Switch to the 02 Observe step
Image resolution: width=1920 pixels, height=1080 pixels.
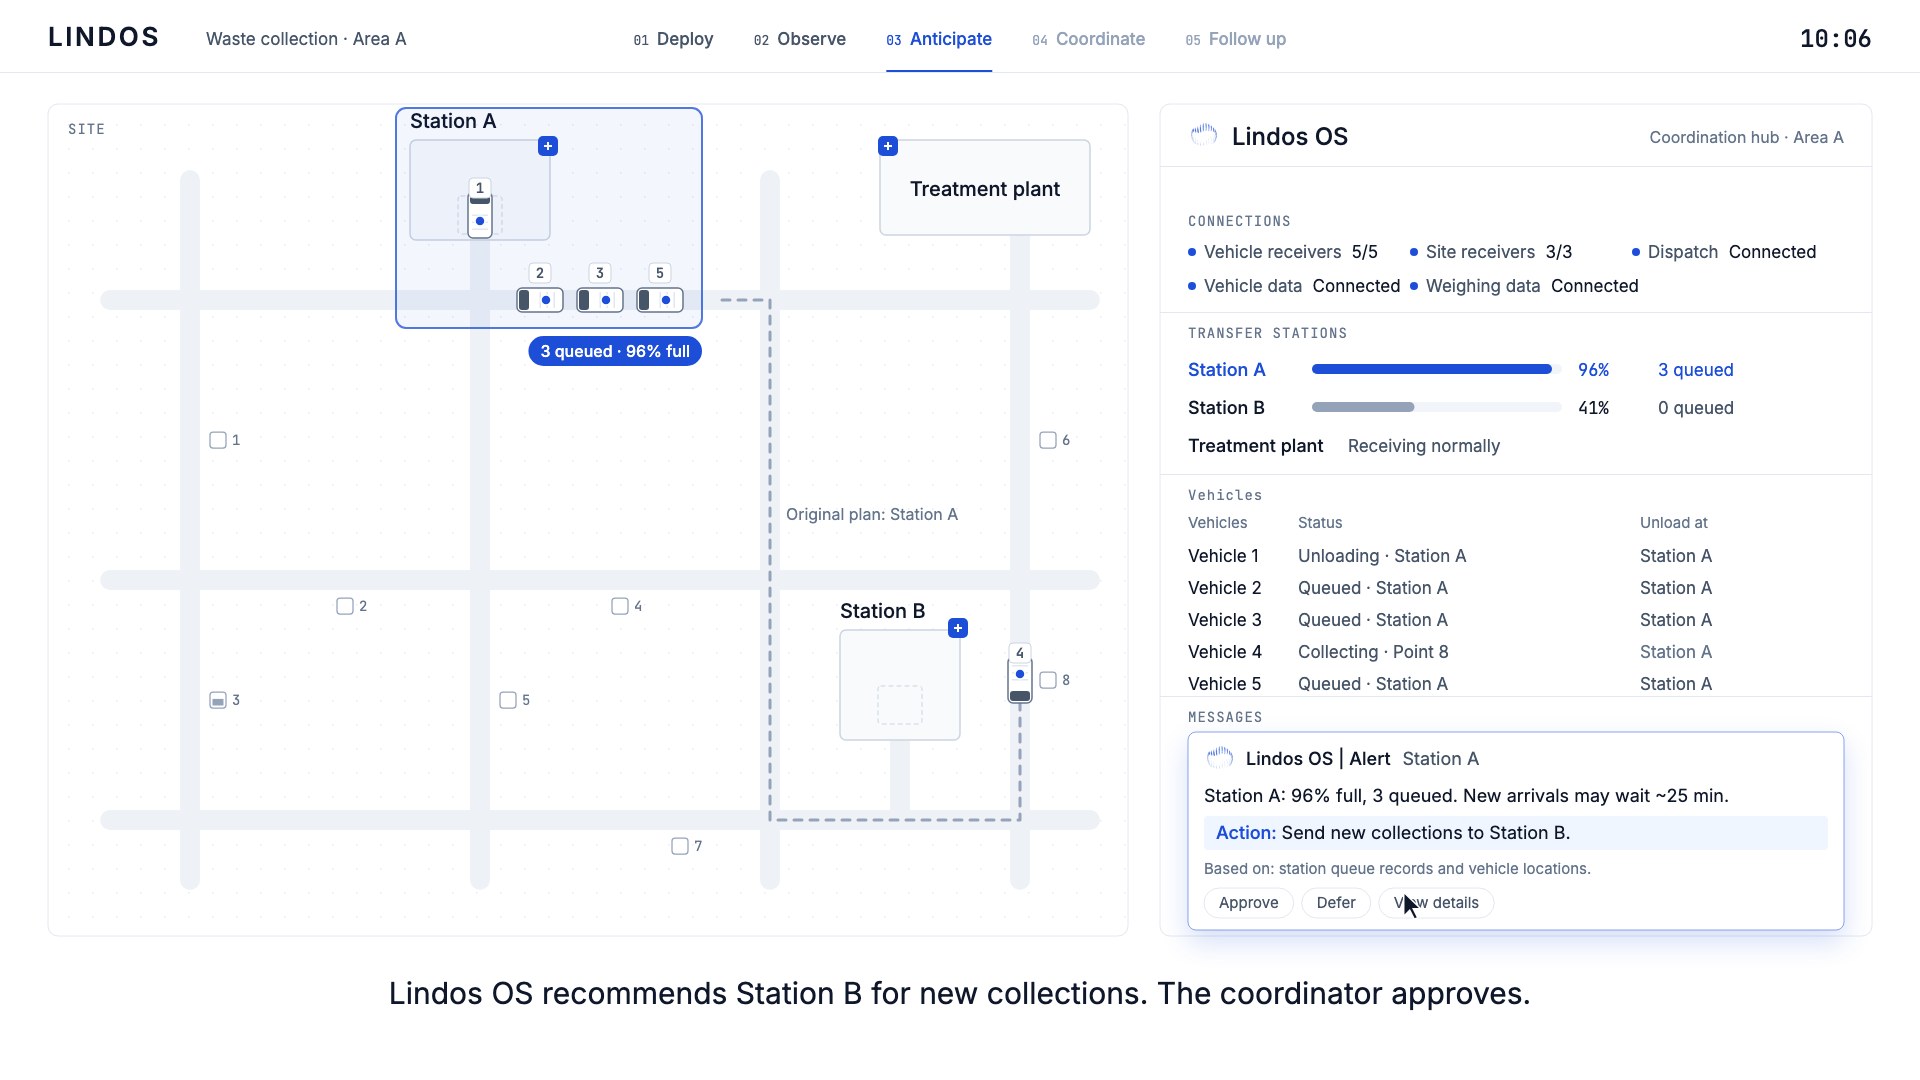800,39
